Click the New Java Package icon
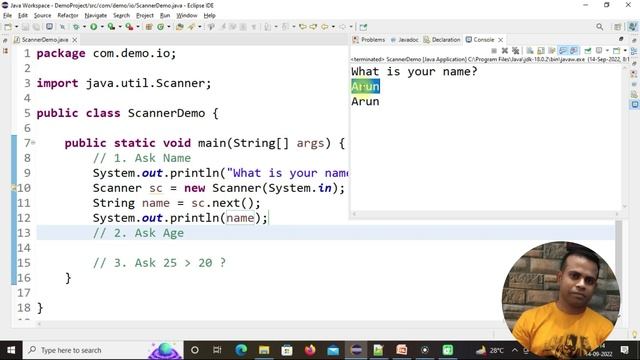 tap(149, 27)
